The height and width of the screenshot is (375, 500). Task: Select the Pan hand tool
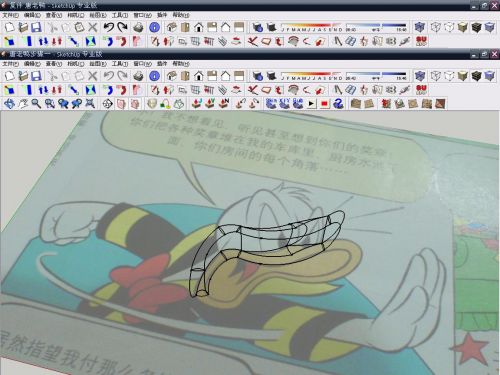point(23,104)
